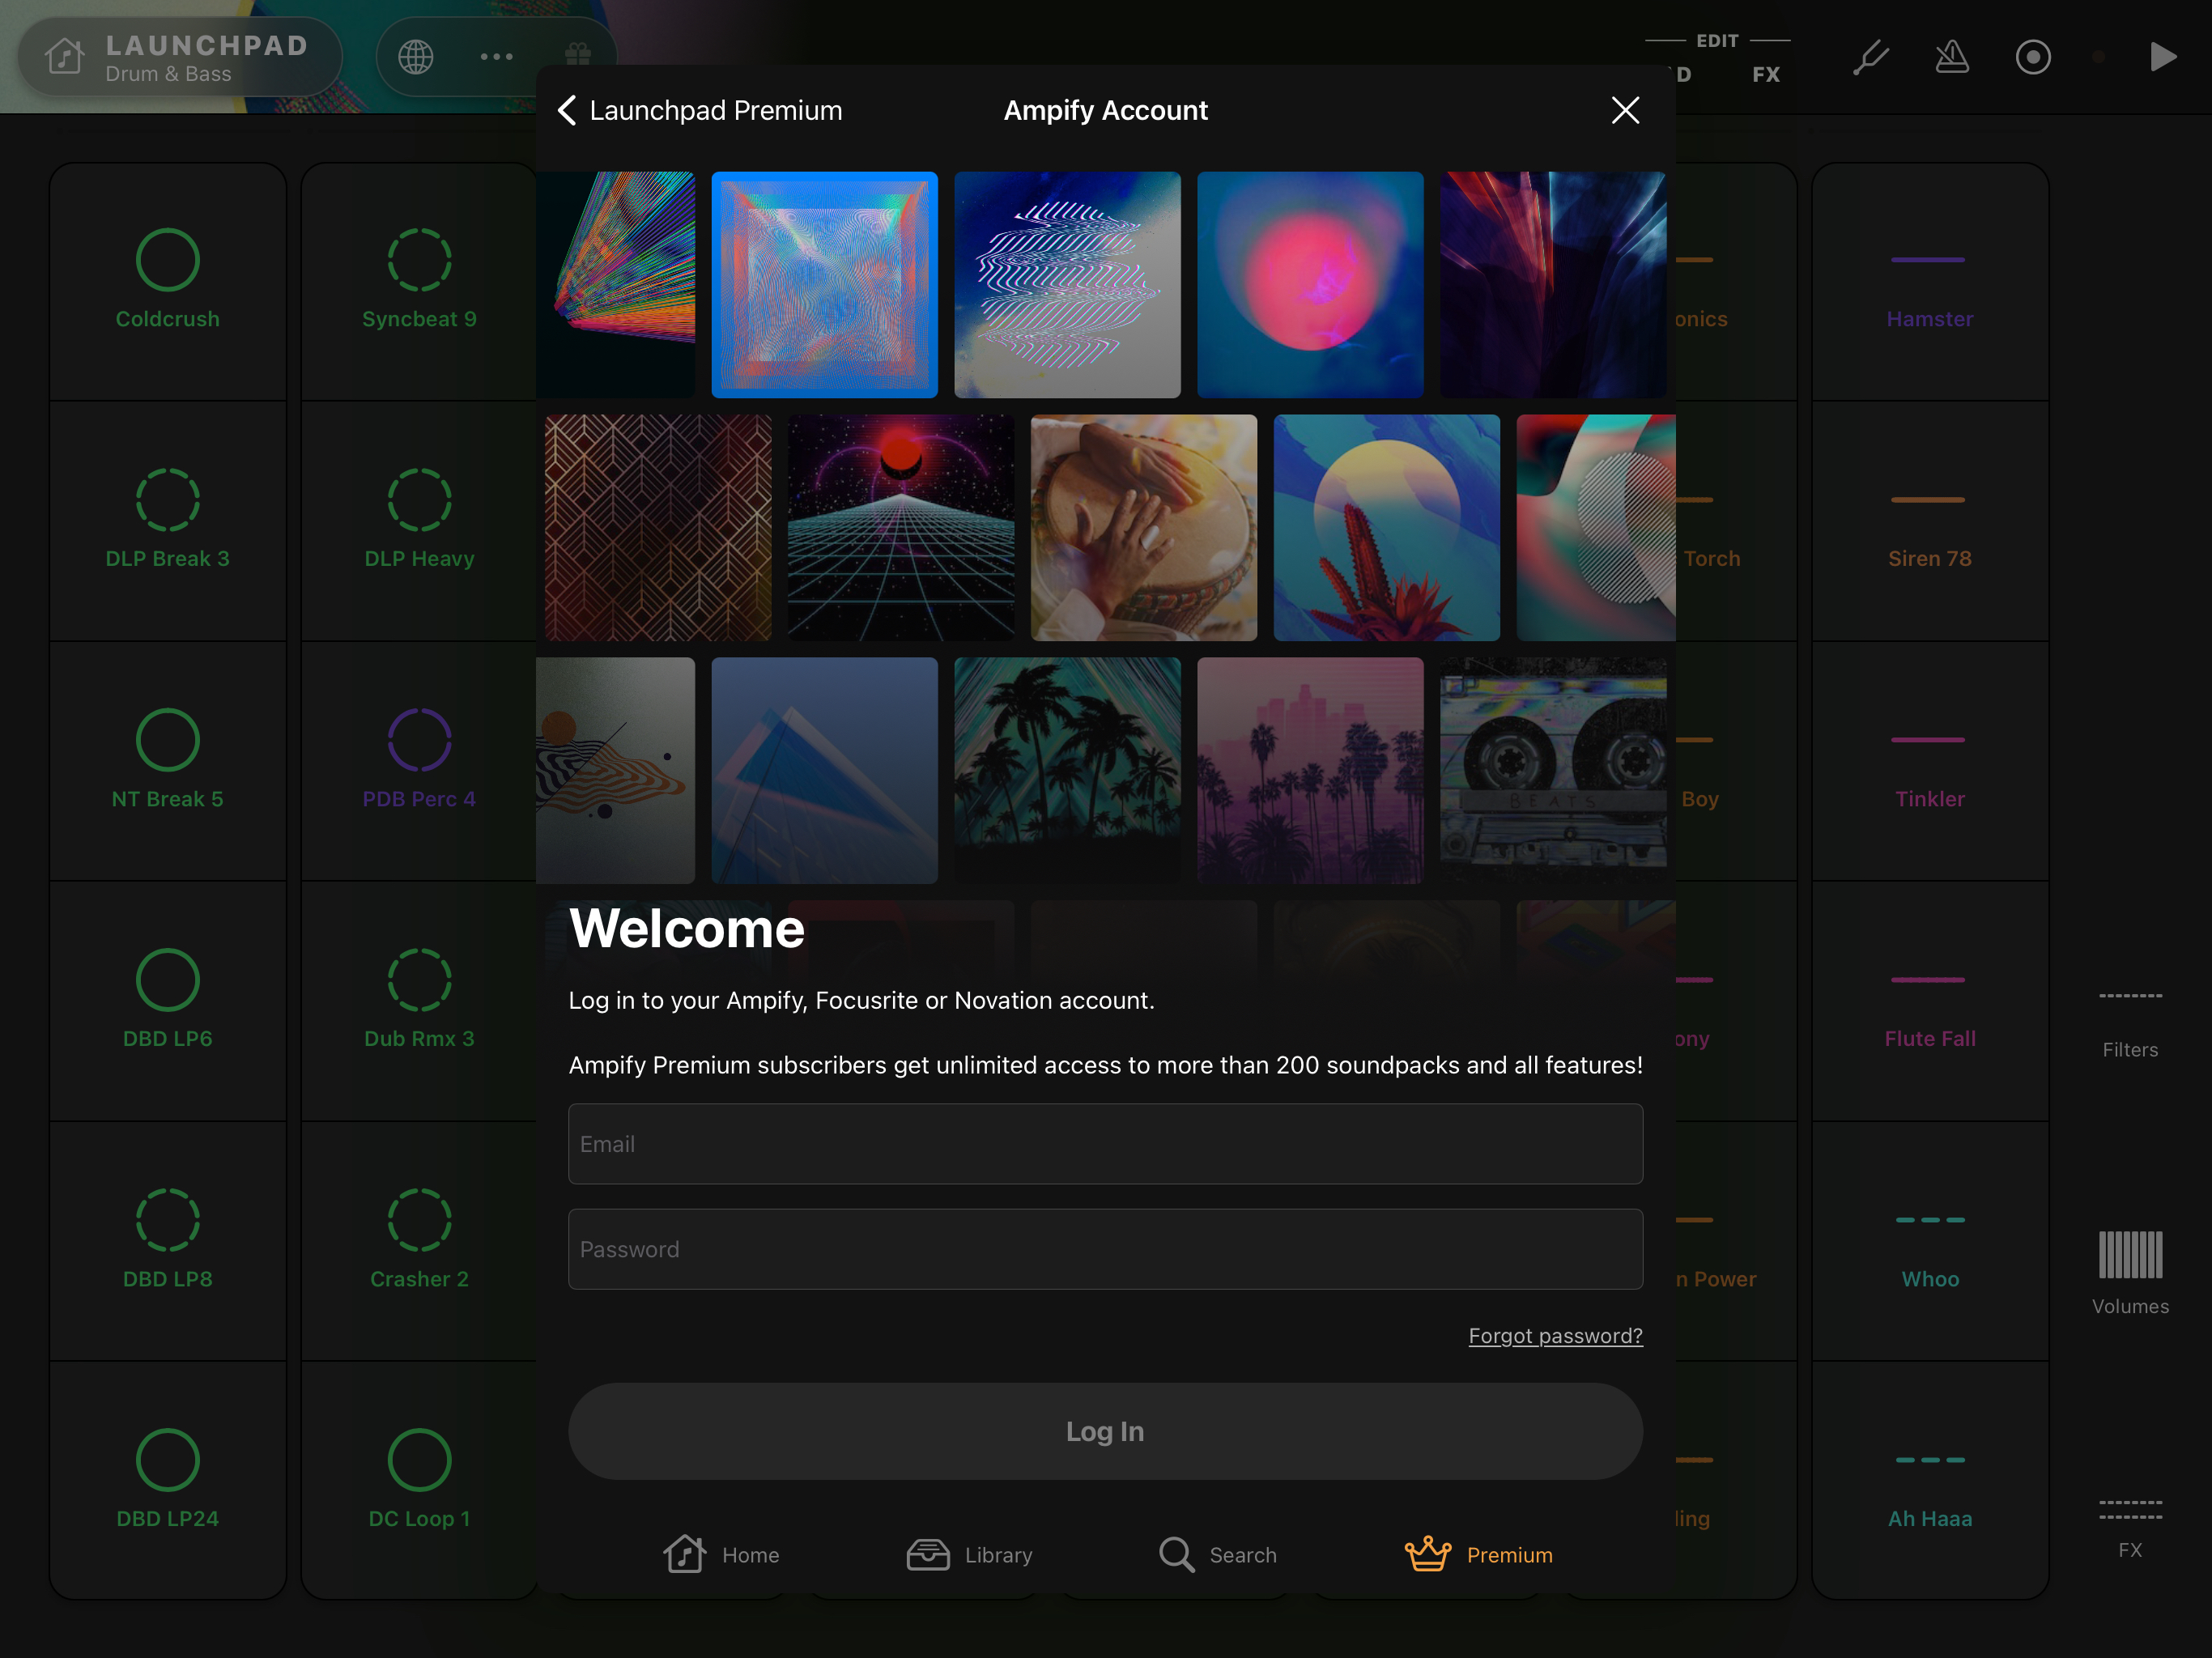Select the wavy lines soundpack thumbnail

(x=1067, y=285)
